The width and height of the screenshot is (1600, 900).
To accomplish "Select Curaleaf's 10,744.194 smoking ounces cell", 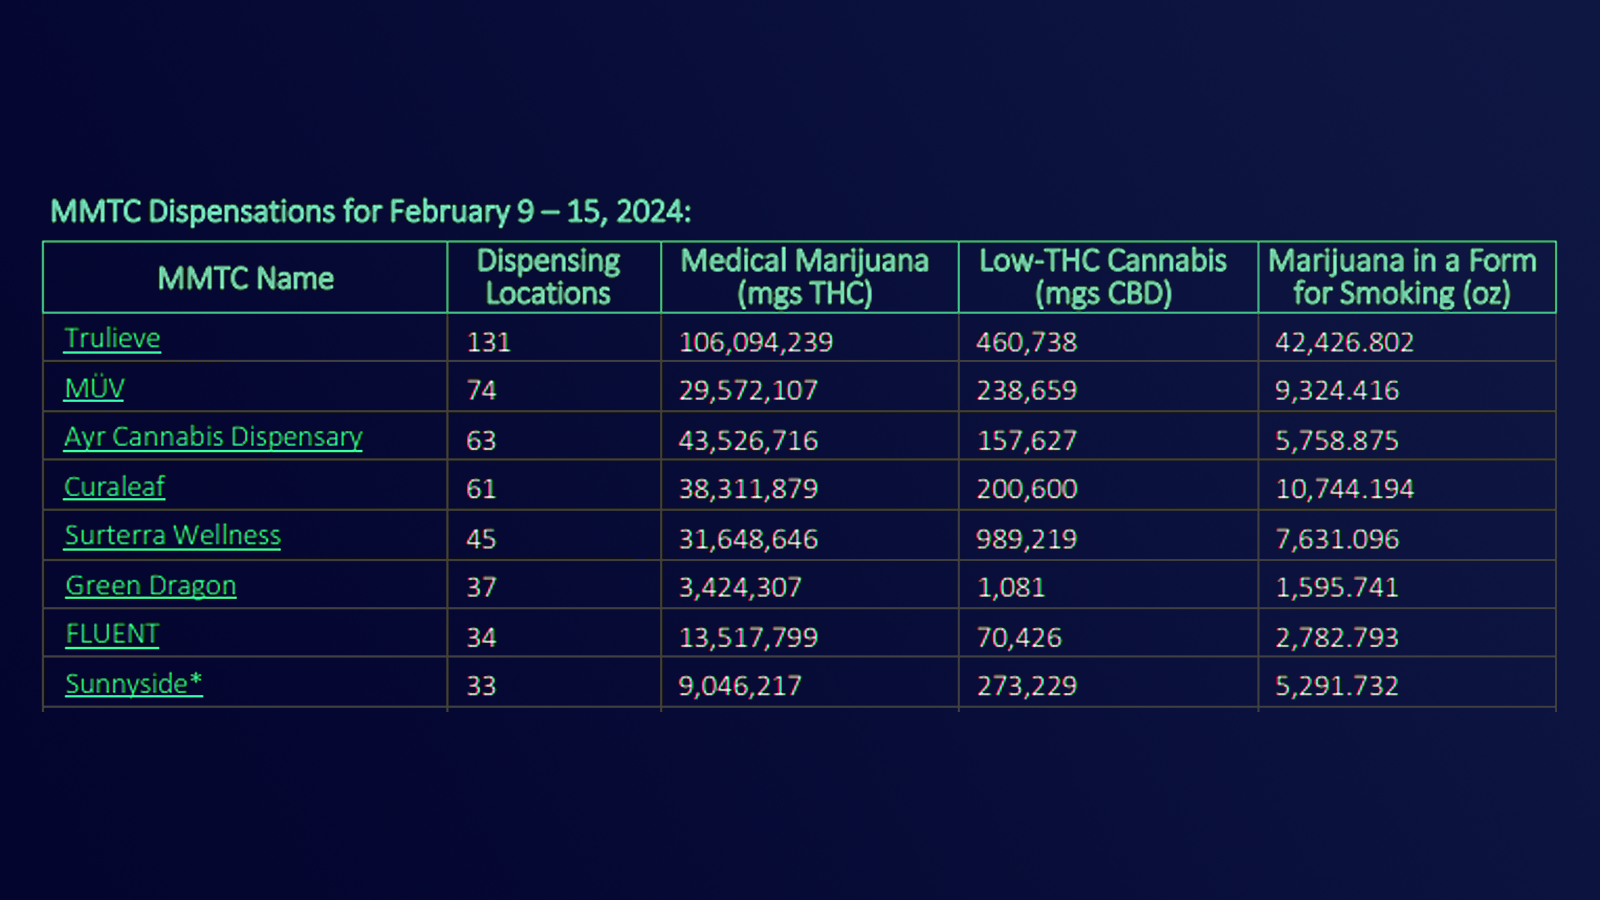I will coord(1407,486).
